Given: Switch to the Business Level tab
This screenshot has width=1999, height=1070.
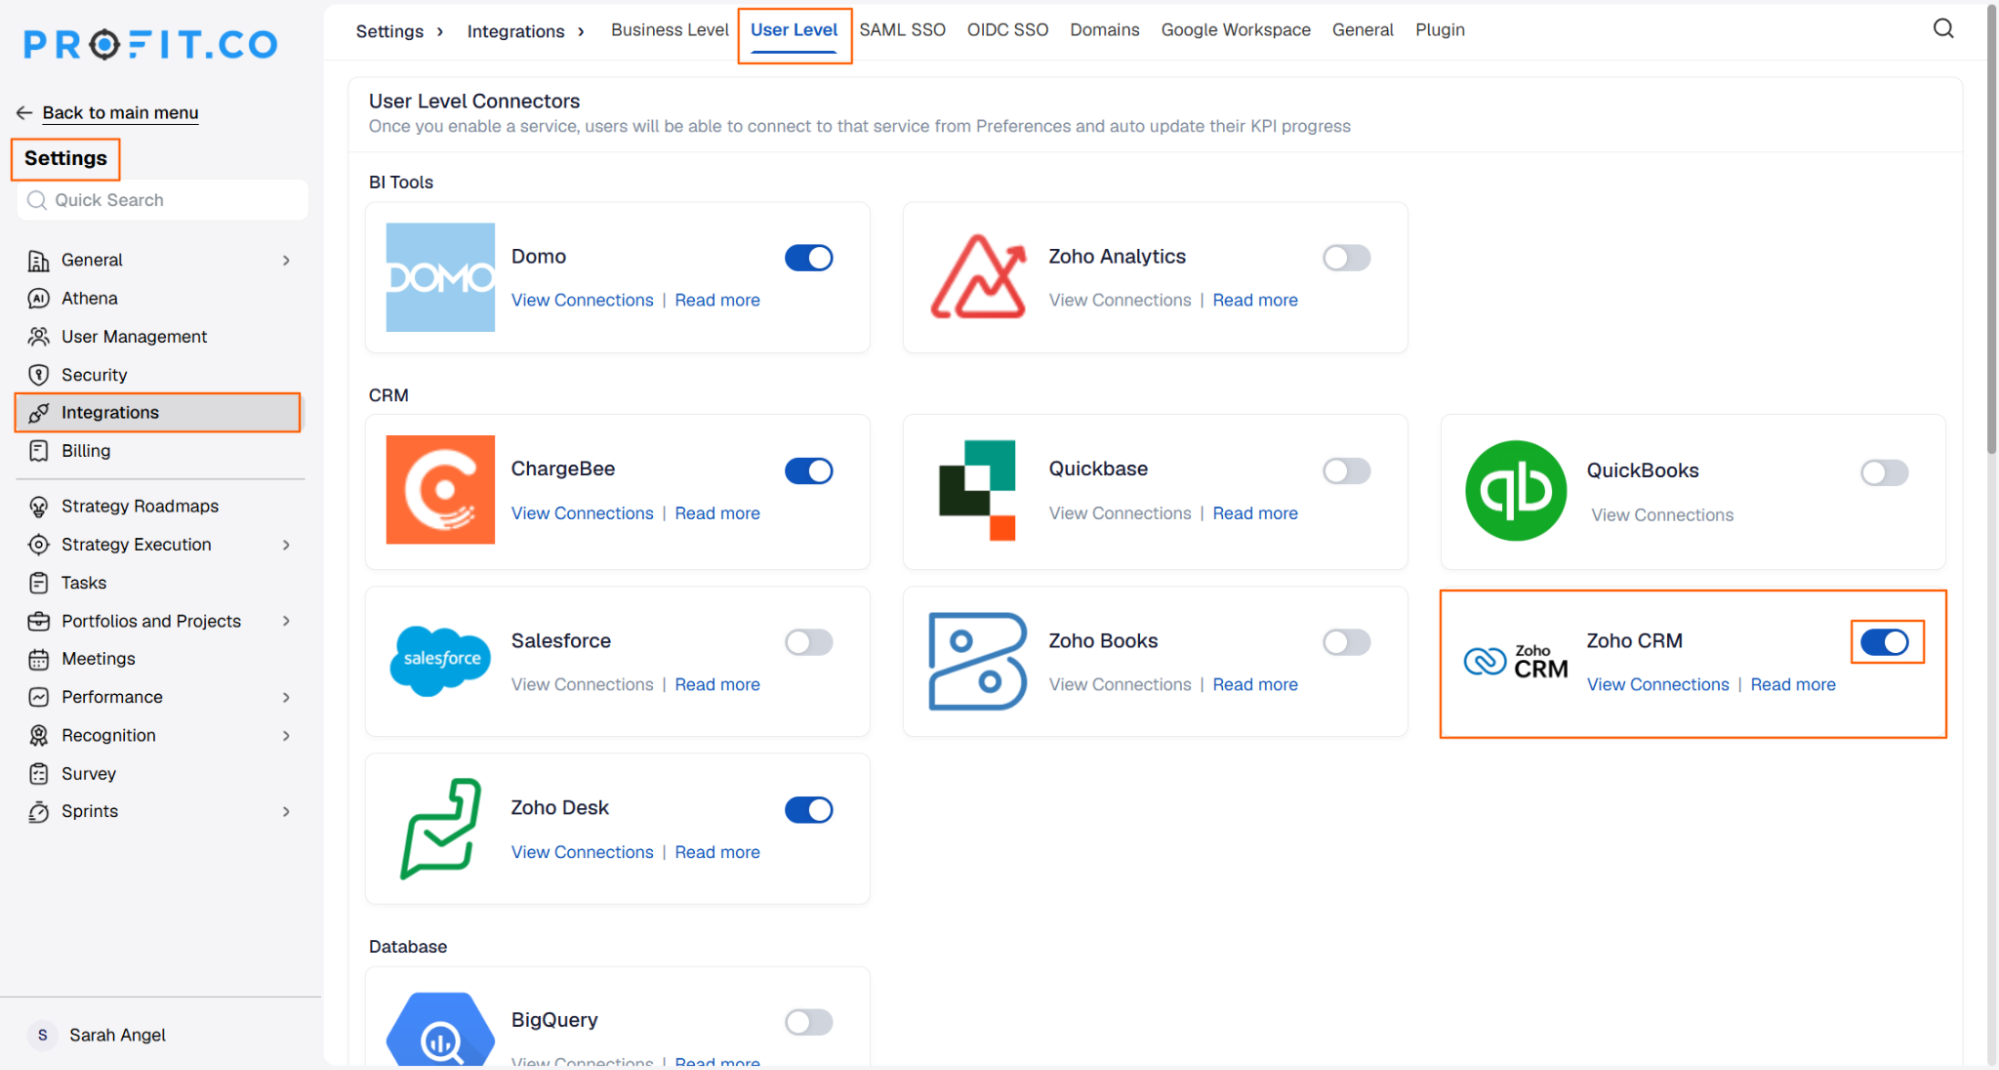Looking at the screenshot, I should 669,30.
